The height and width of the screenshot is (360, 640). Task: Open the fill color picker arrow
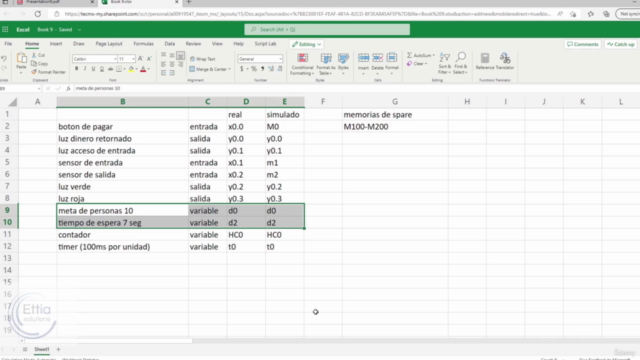[x=137, y=69]
